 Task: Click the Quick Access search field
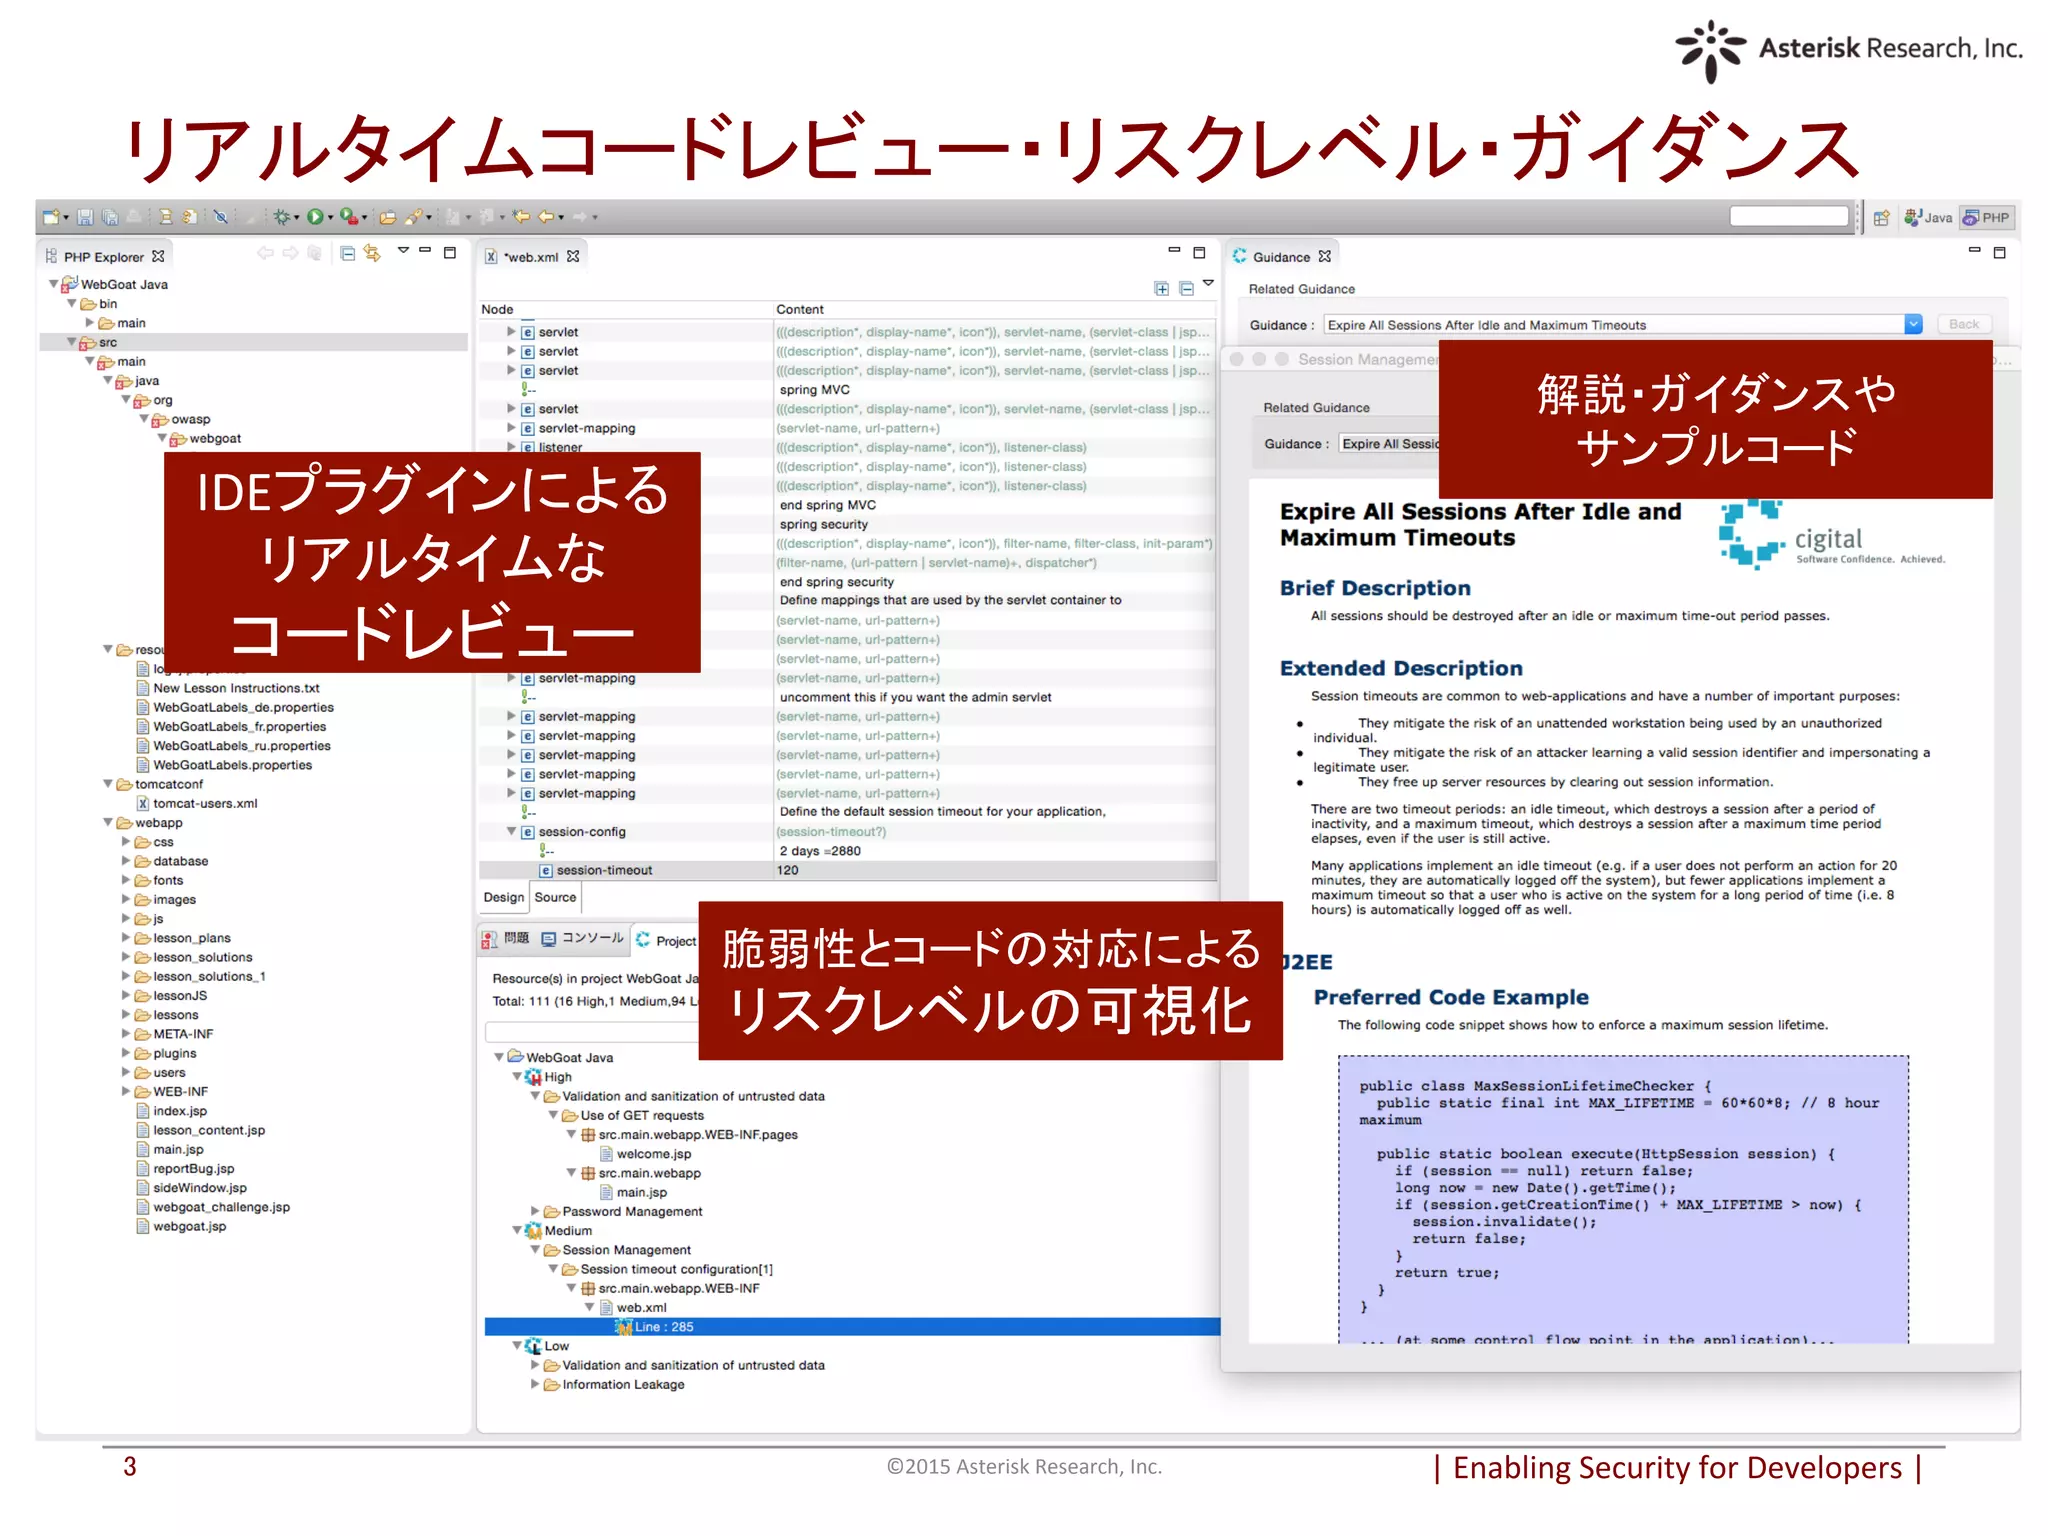[1790, 217]
